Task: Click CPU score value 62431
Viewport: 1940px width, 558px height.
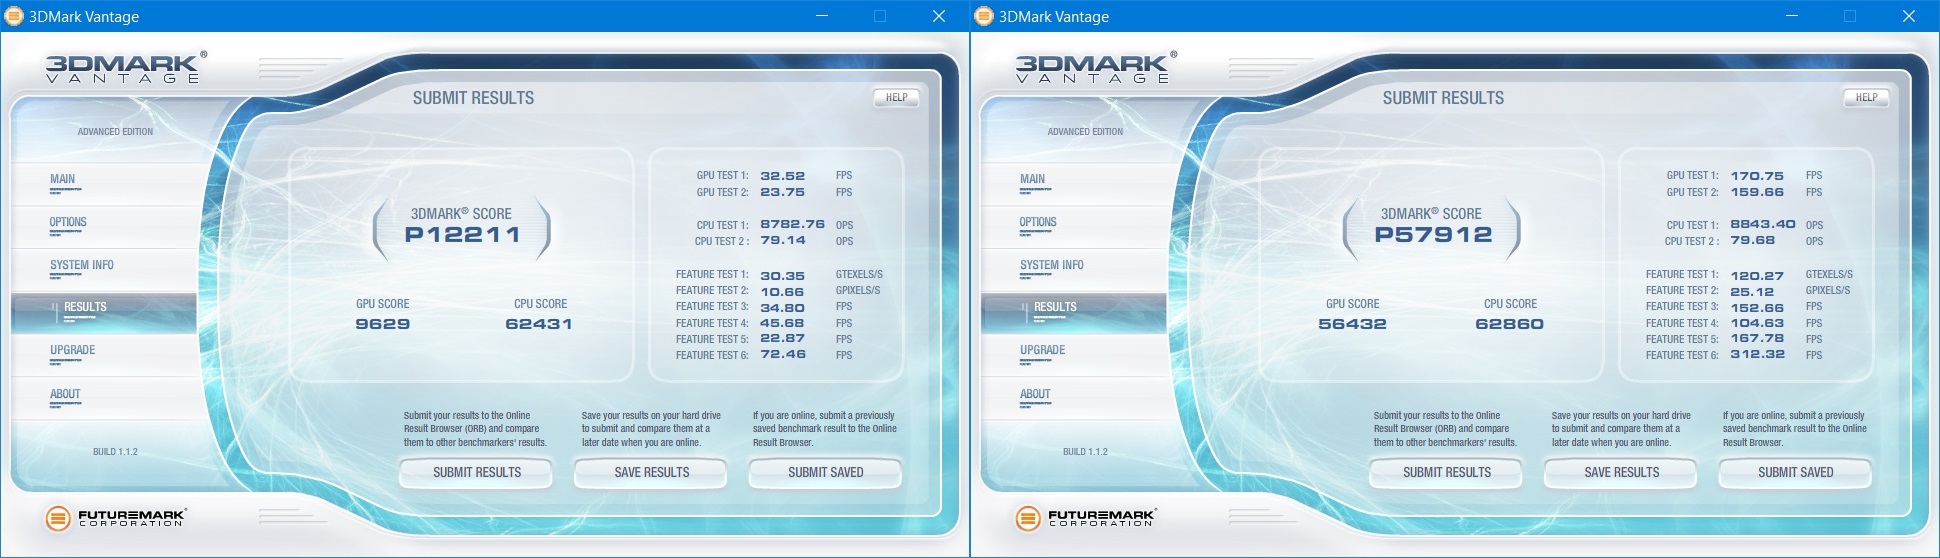Action: 539,324
